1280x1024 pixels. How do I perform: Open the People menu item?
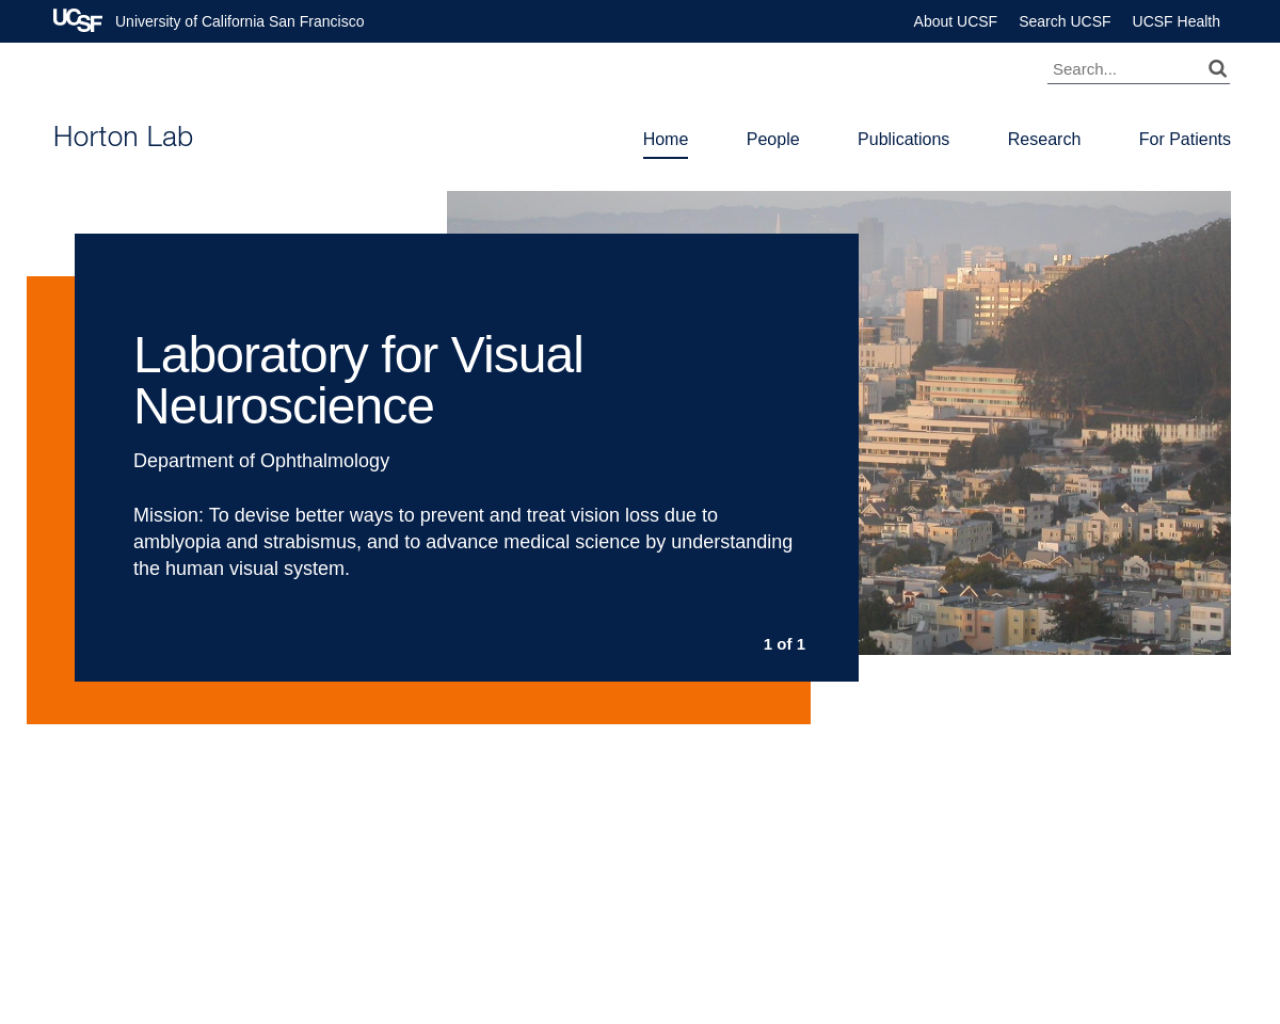point(772,139)
